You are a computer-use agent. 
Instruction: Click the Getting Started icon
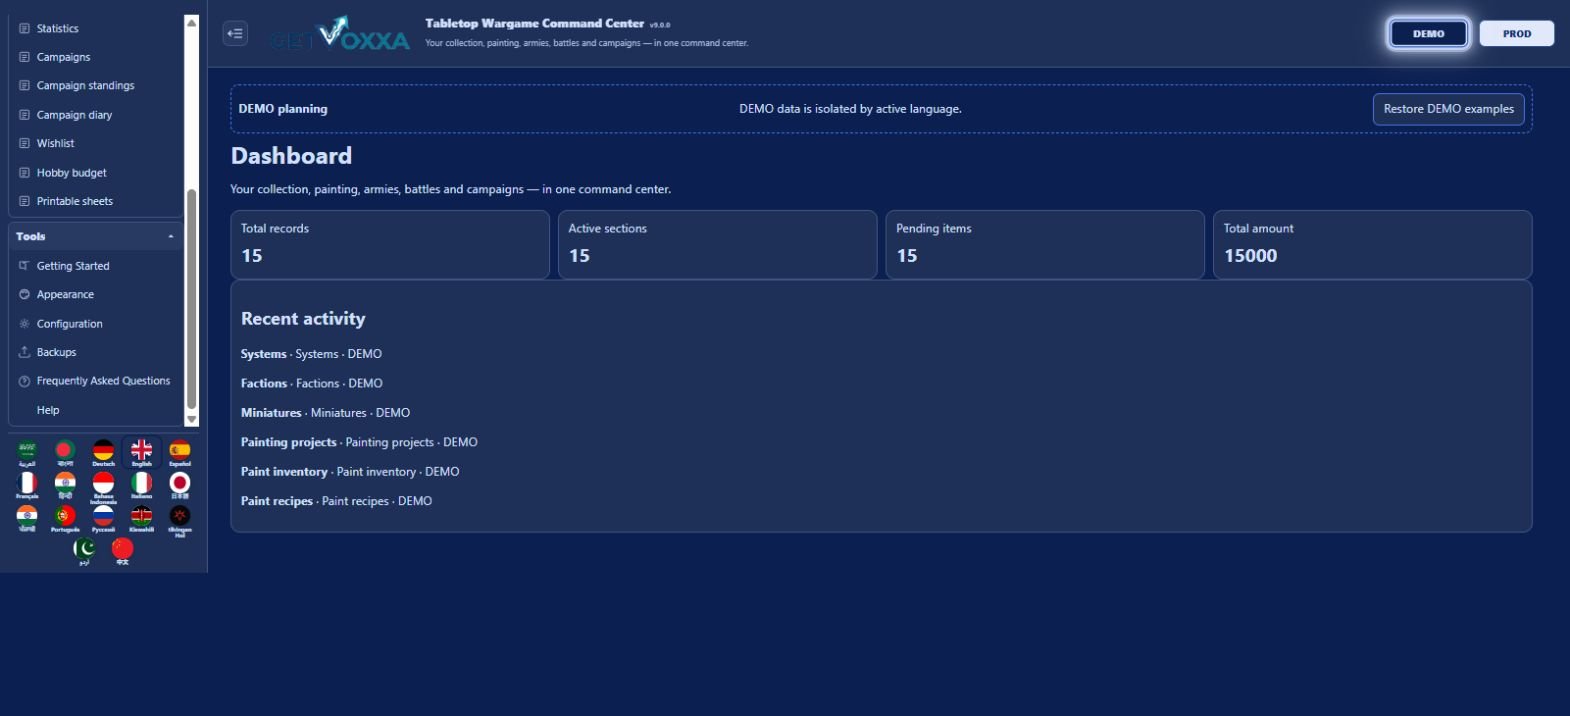pyautogui.click(x=24, y=266)
